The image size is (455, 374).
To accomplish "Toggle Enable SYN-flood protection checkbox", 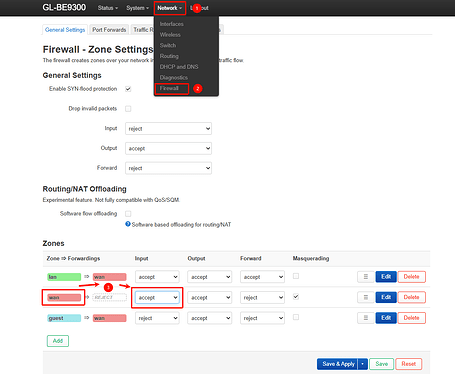I will pos(128,89).
